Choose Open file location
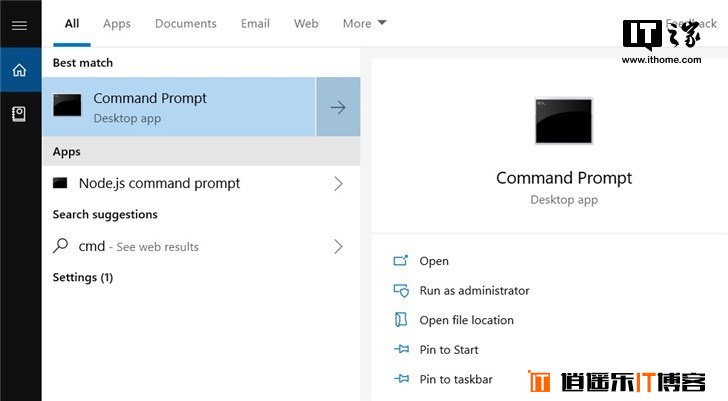 [467, 320]
